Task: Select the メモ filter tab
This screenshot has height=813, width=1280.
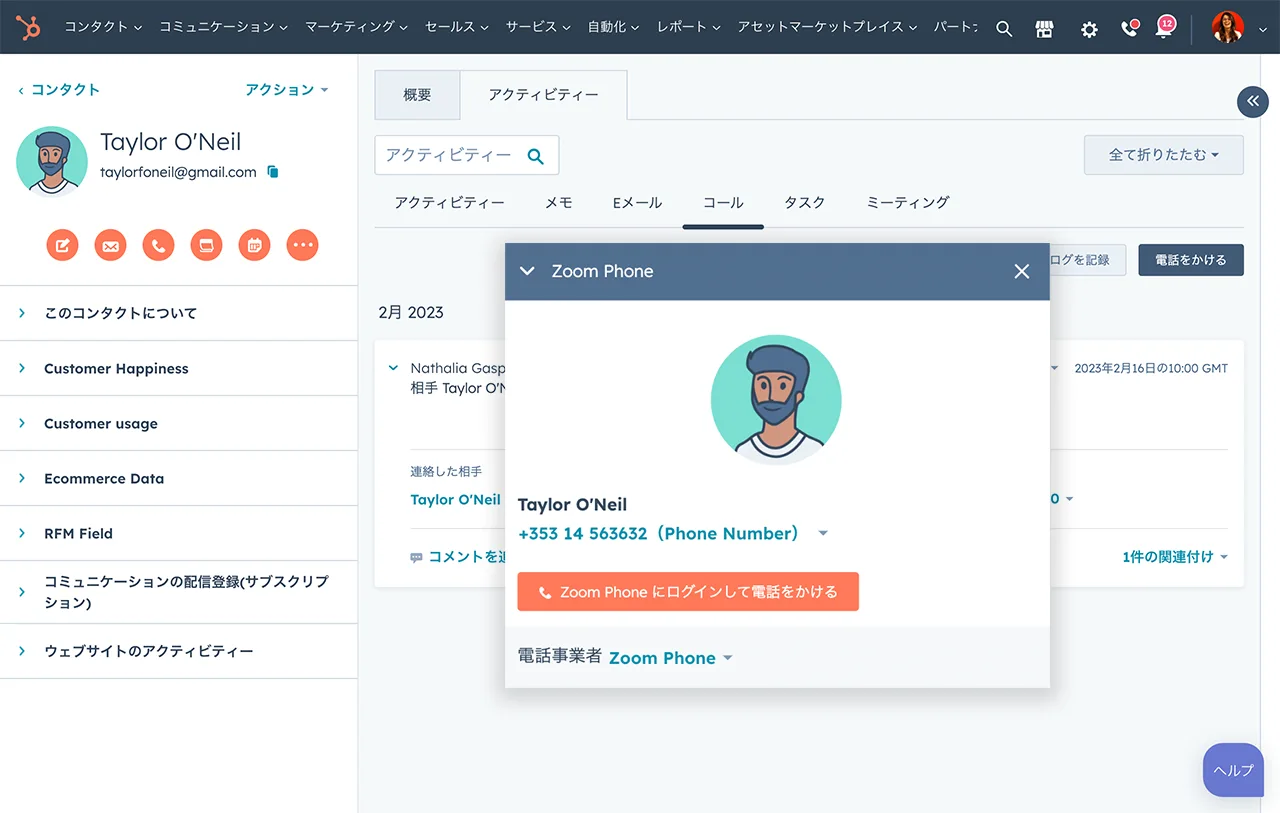Action: coord(558,203)
